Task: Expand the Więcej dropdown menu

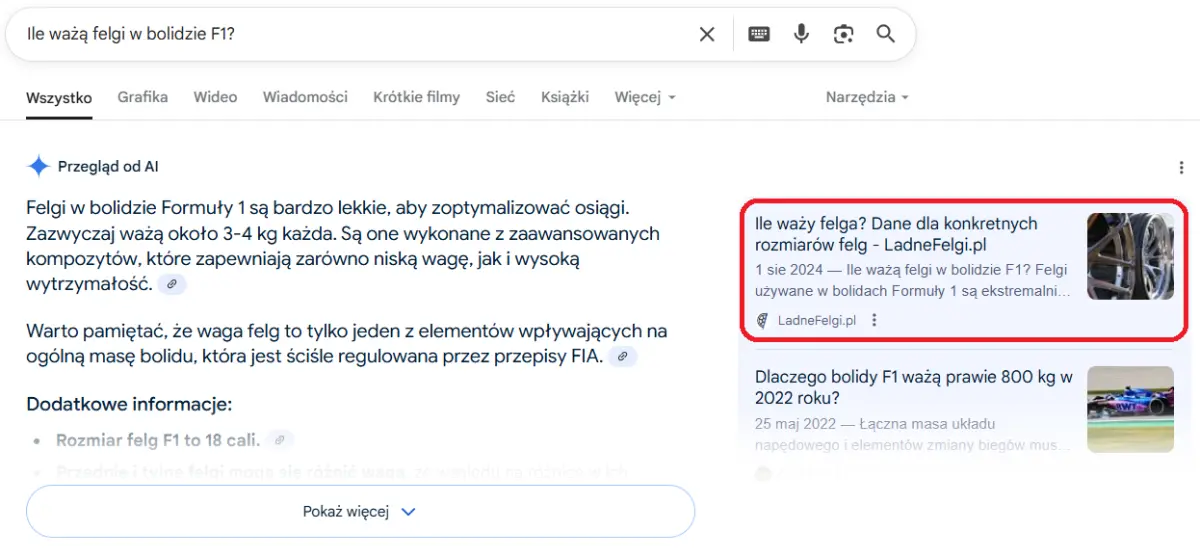Action: [x=645, y=97]
